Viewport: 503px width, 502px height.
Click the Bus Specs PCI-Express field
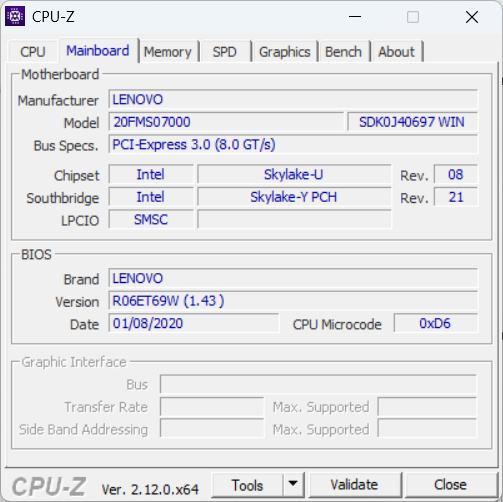(293, 145)
